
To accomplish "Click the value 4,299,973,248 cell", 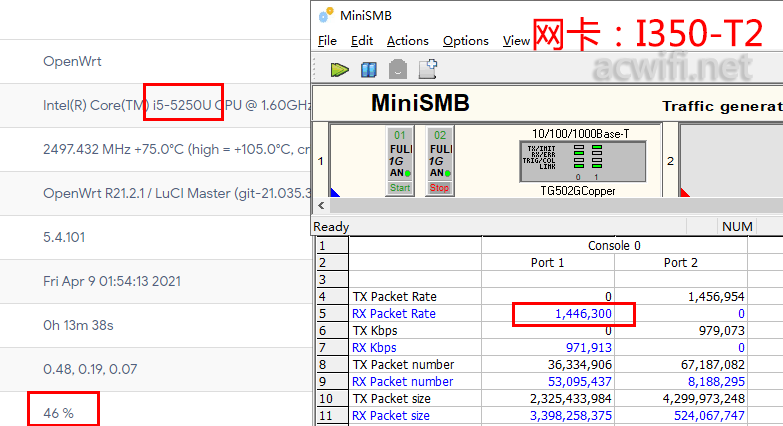I will pyautogui.click(x=704, y=399).
